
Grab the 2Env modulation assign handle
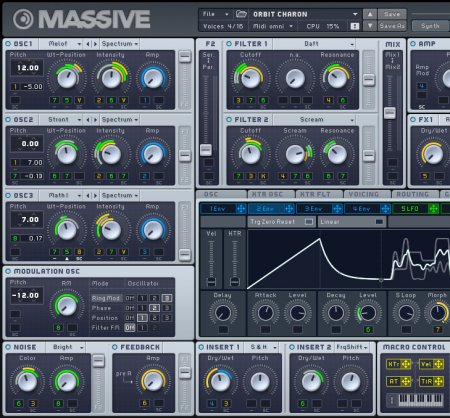point(289,209)
